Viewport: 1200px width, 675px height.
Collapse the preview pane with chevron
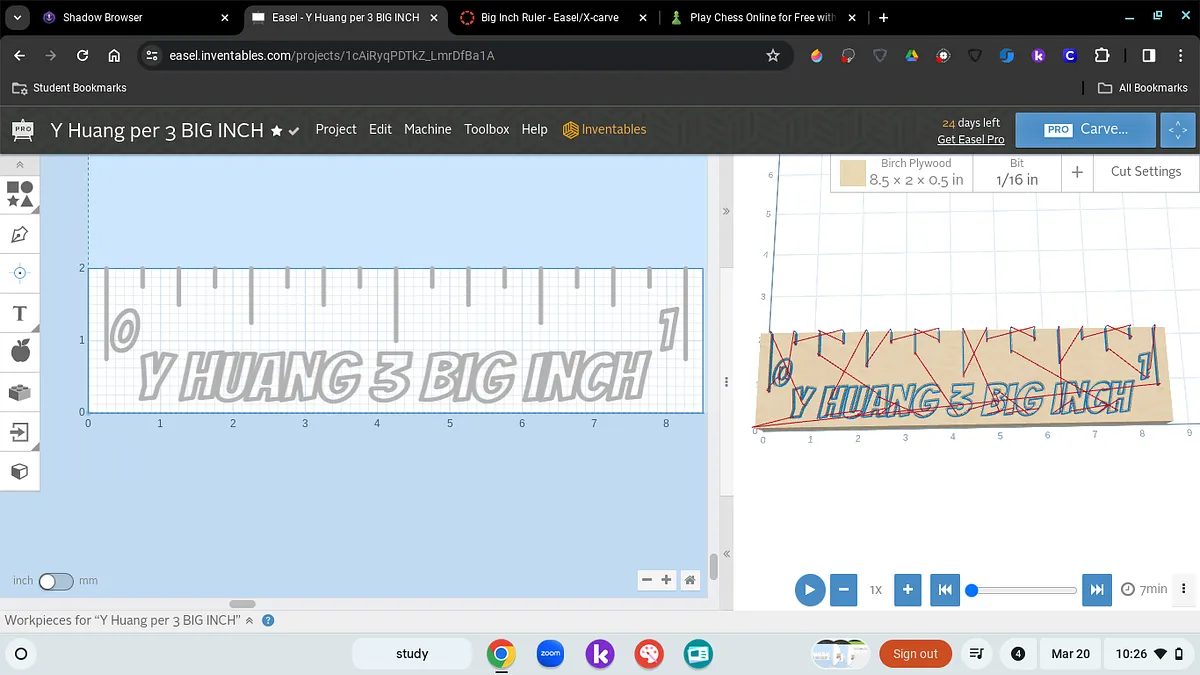[726, 212]
